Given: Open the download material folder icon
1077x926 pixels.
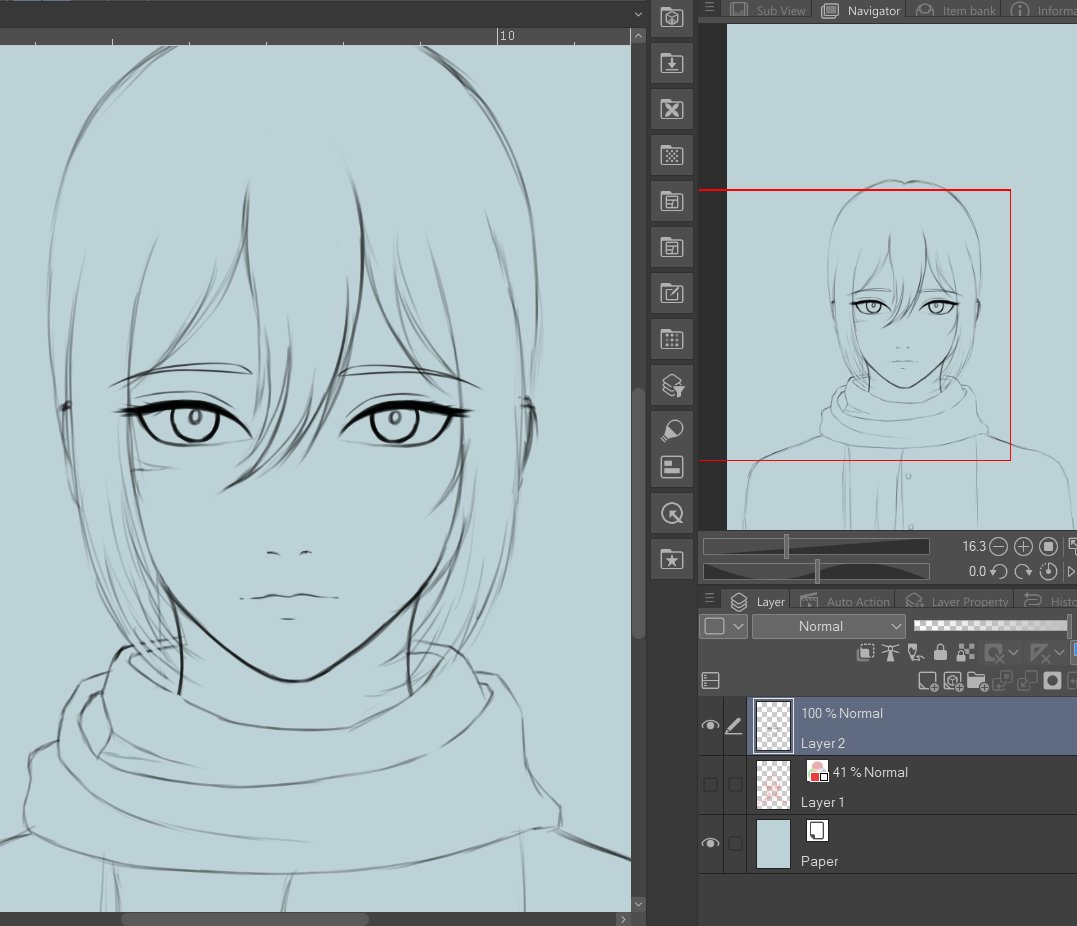Looking at the screenshot, I should 672,64.
